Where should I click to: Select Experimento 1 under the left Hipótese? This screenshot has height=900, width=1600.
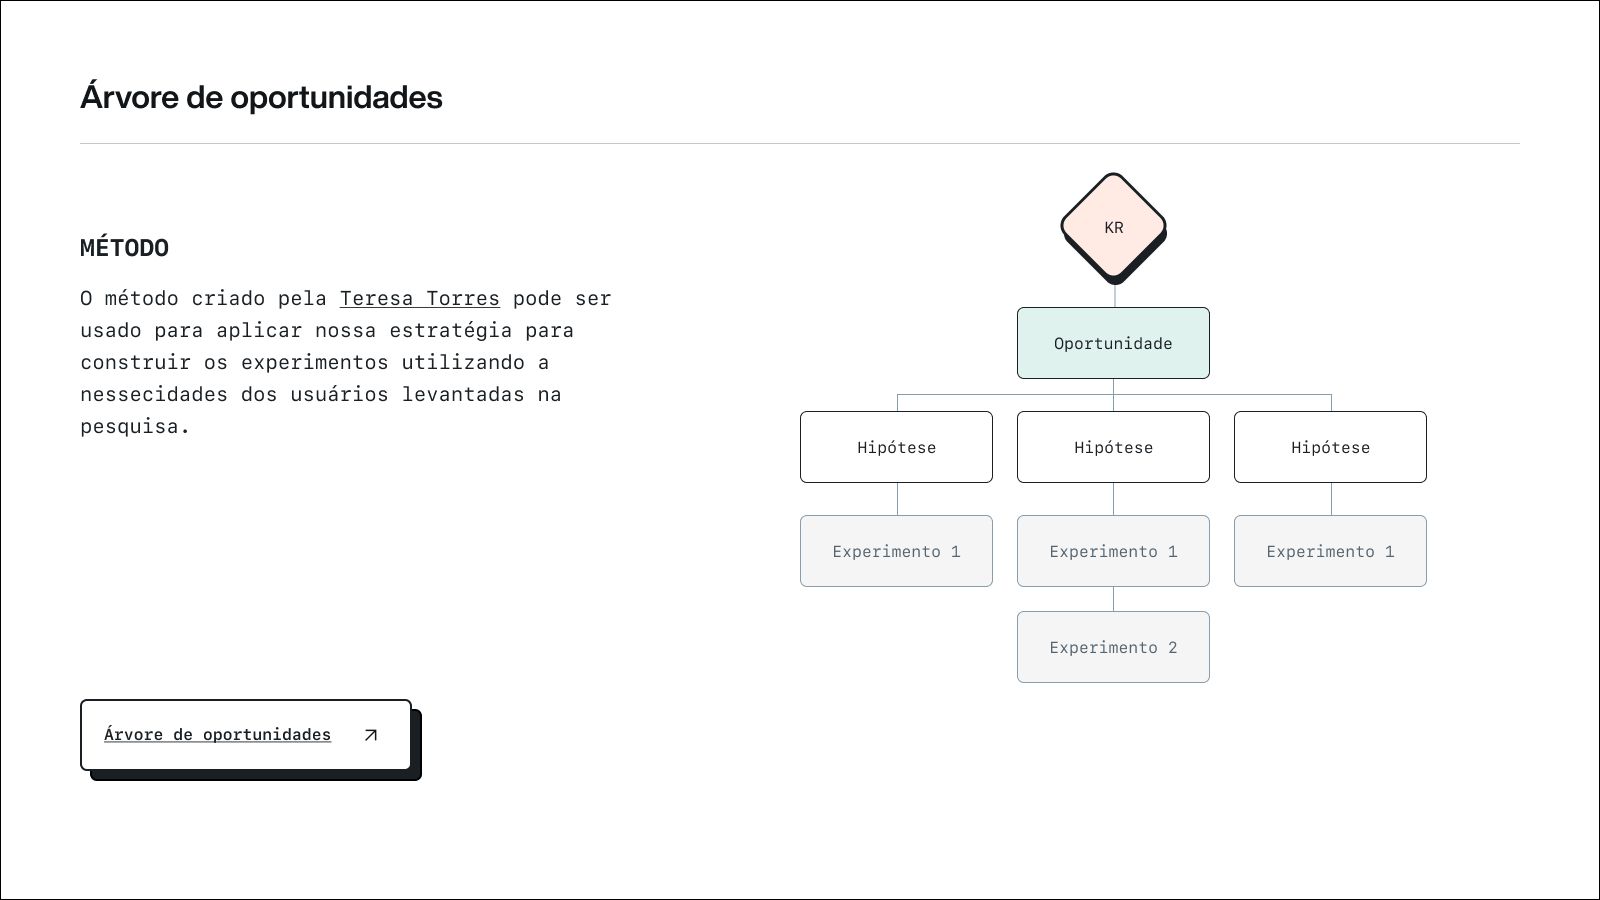tap(896, 551)
